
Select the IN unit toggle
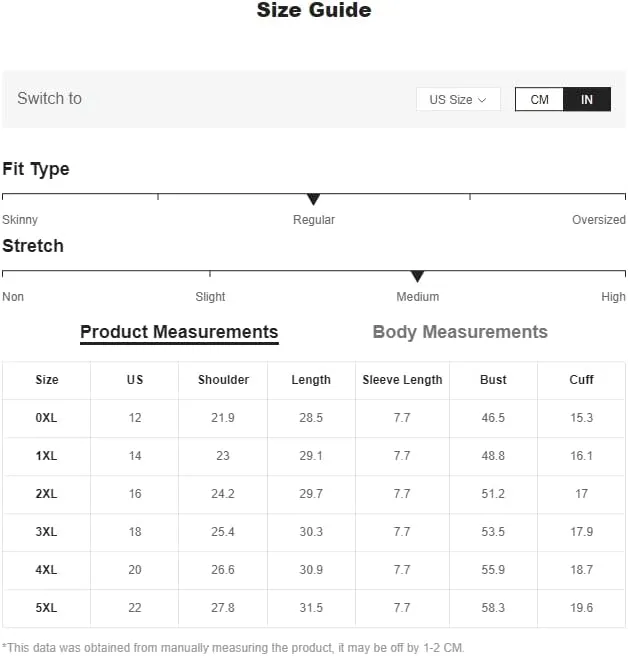click(587, 100)
